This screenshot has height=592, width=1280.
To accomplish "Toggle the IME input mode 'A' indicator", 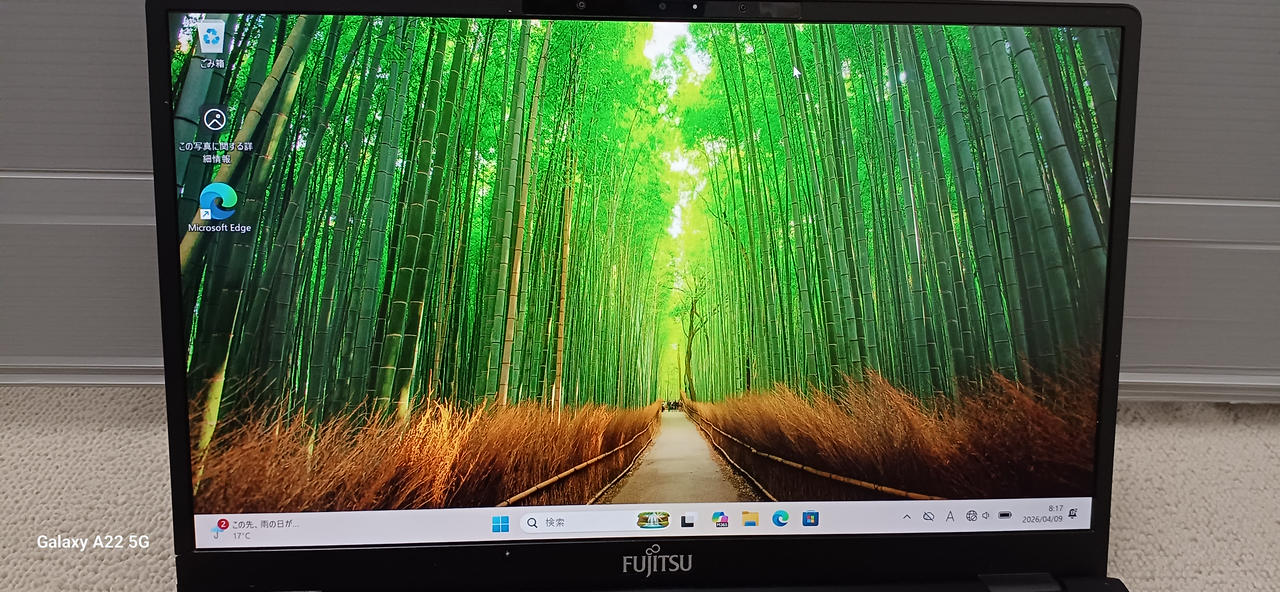I will [949, 516].
